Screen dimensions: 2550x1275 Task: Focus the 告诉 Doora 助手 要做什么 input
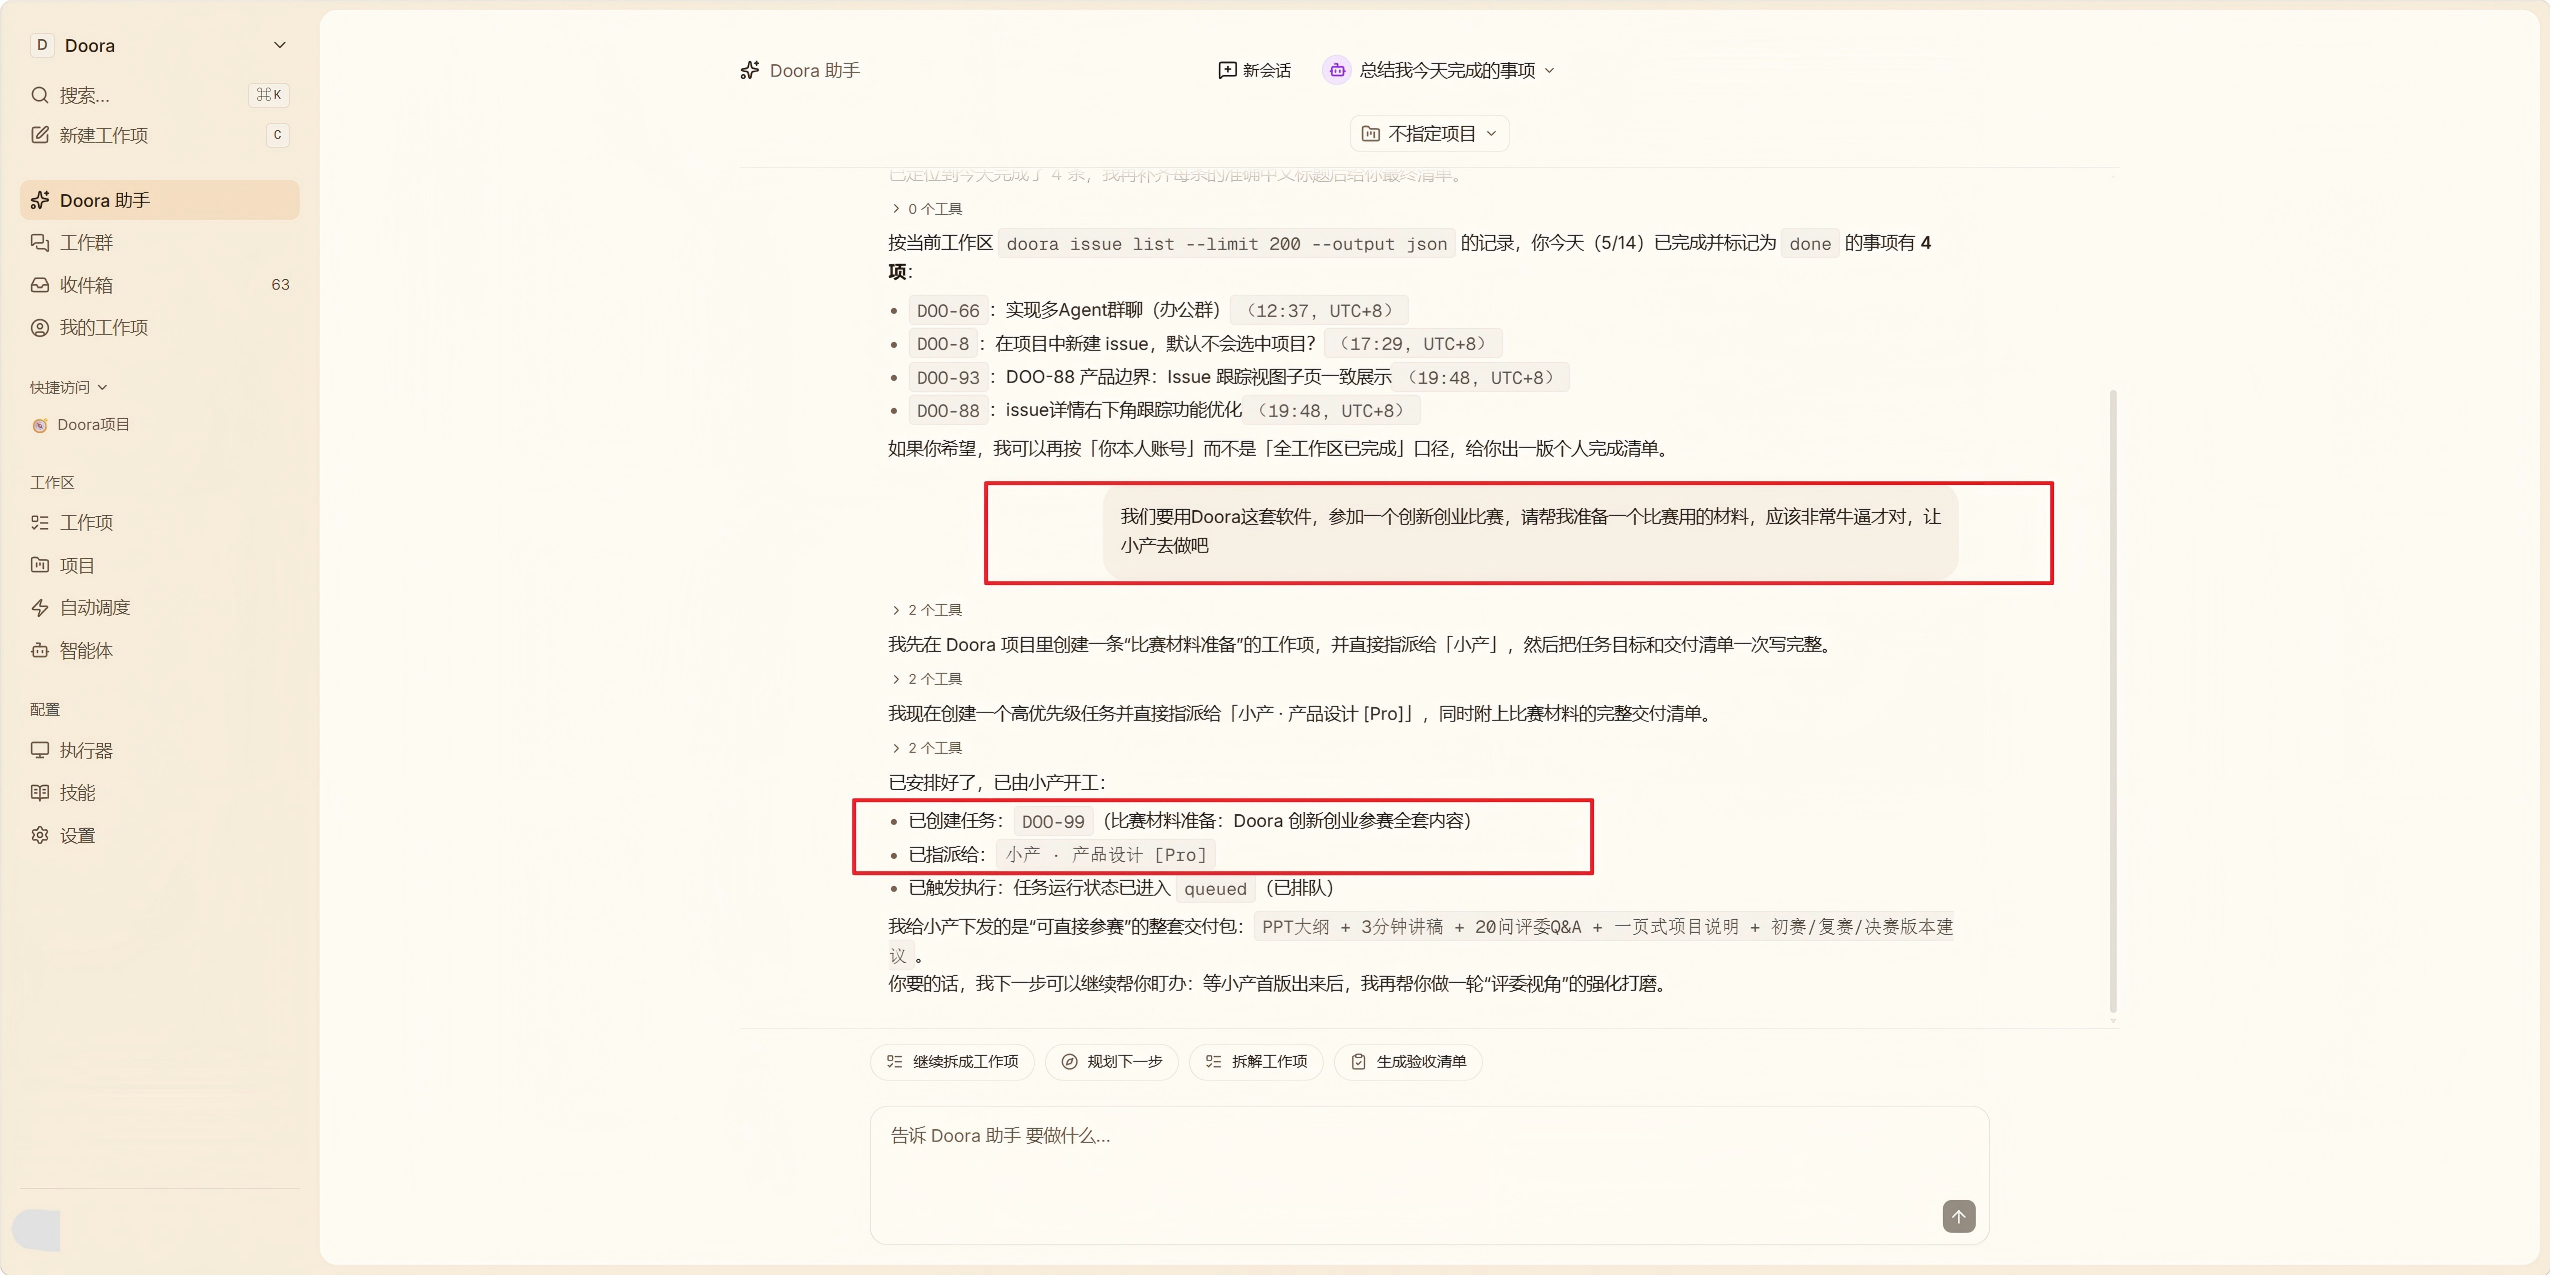(1429, 1175)
